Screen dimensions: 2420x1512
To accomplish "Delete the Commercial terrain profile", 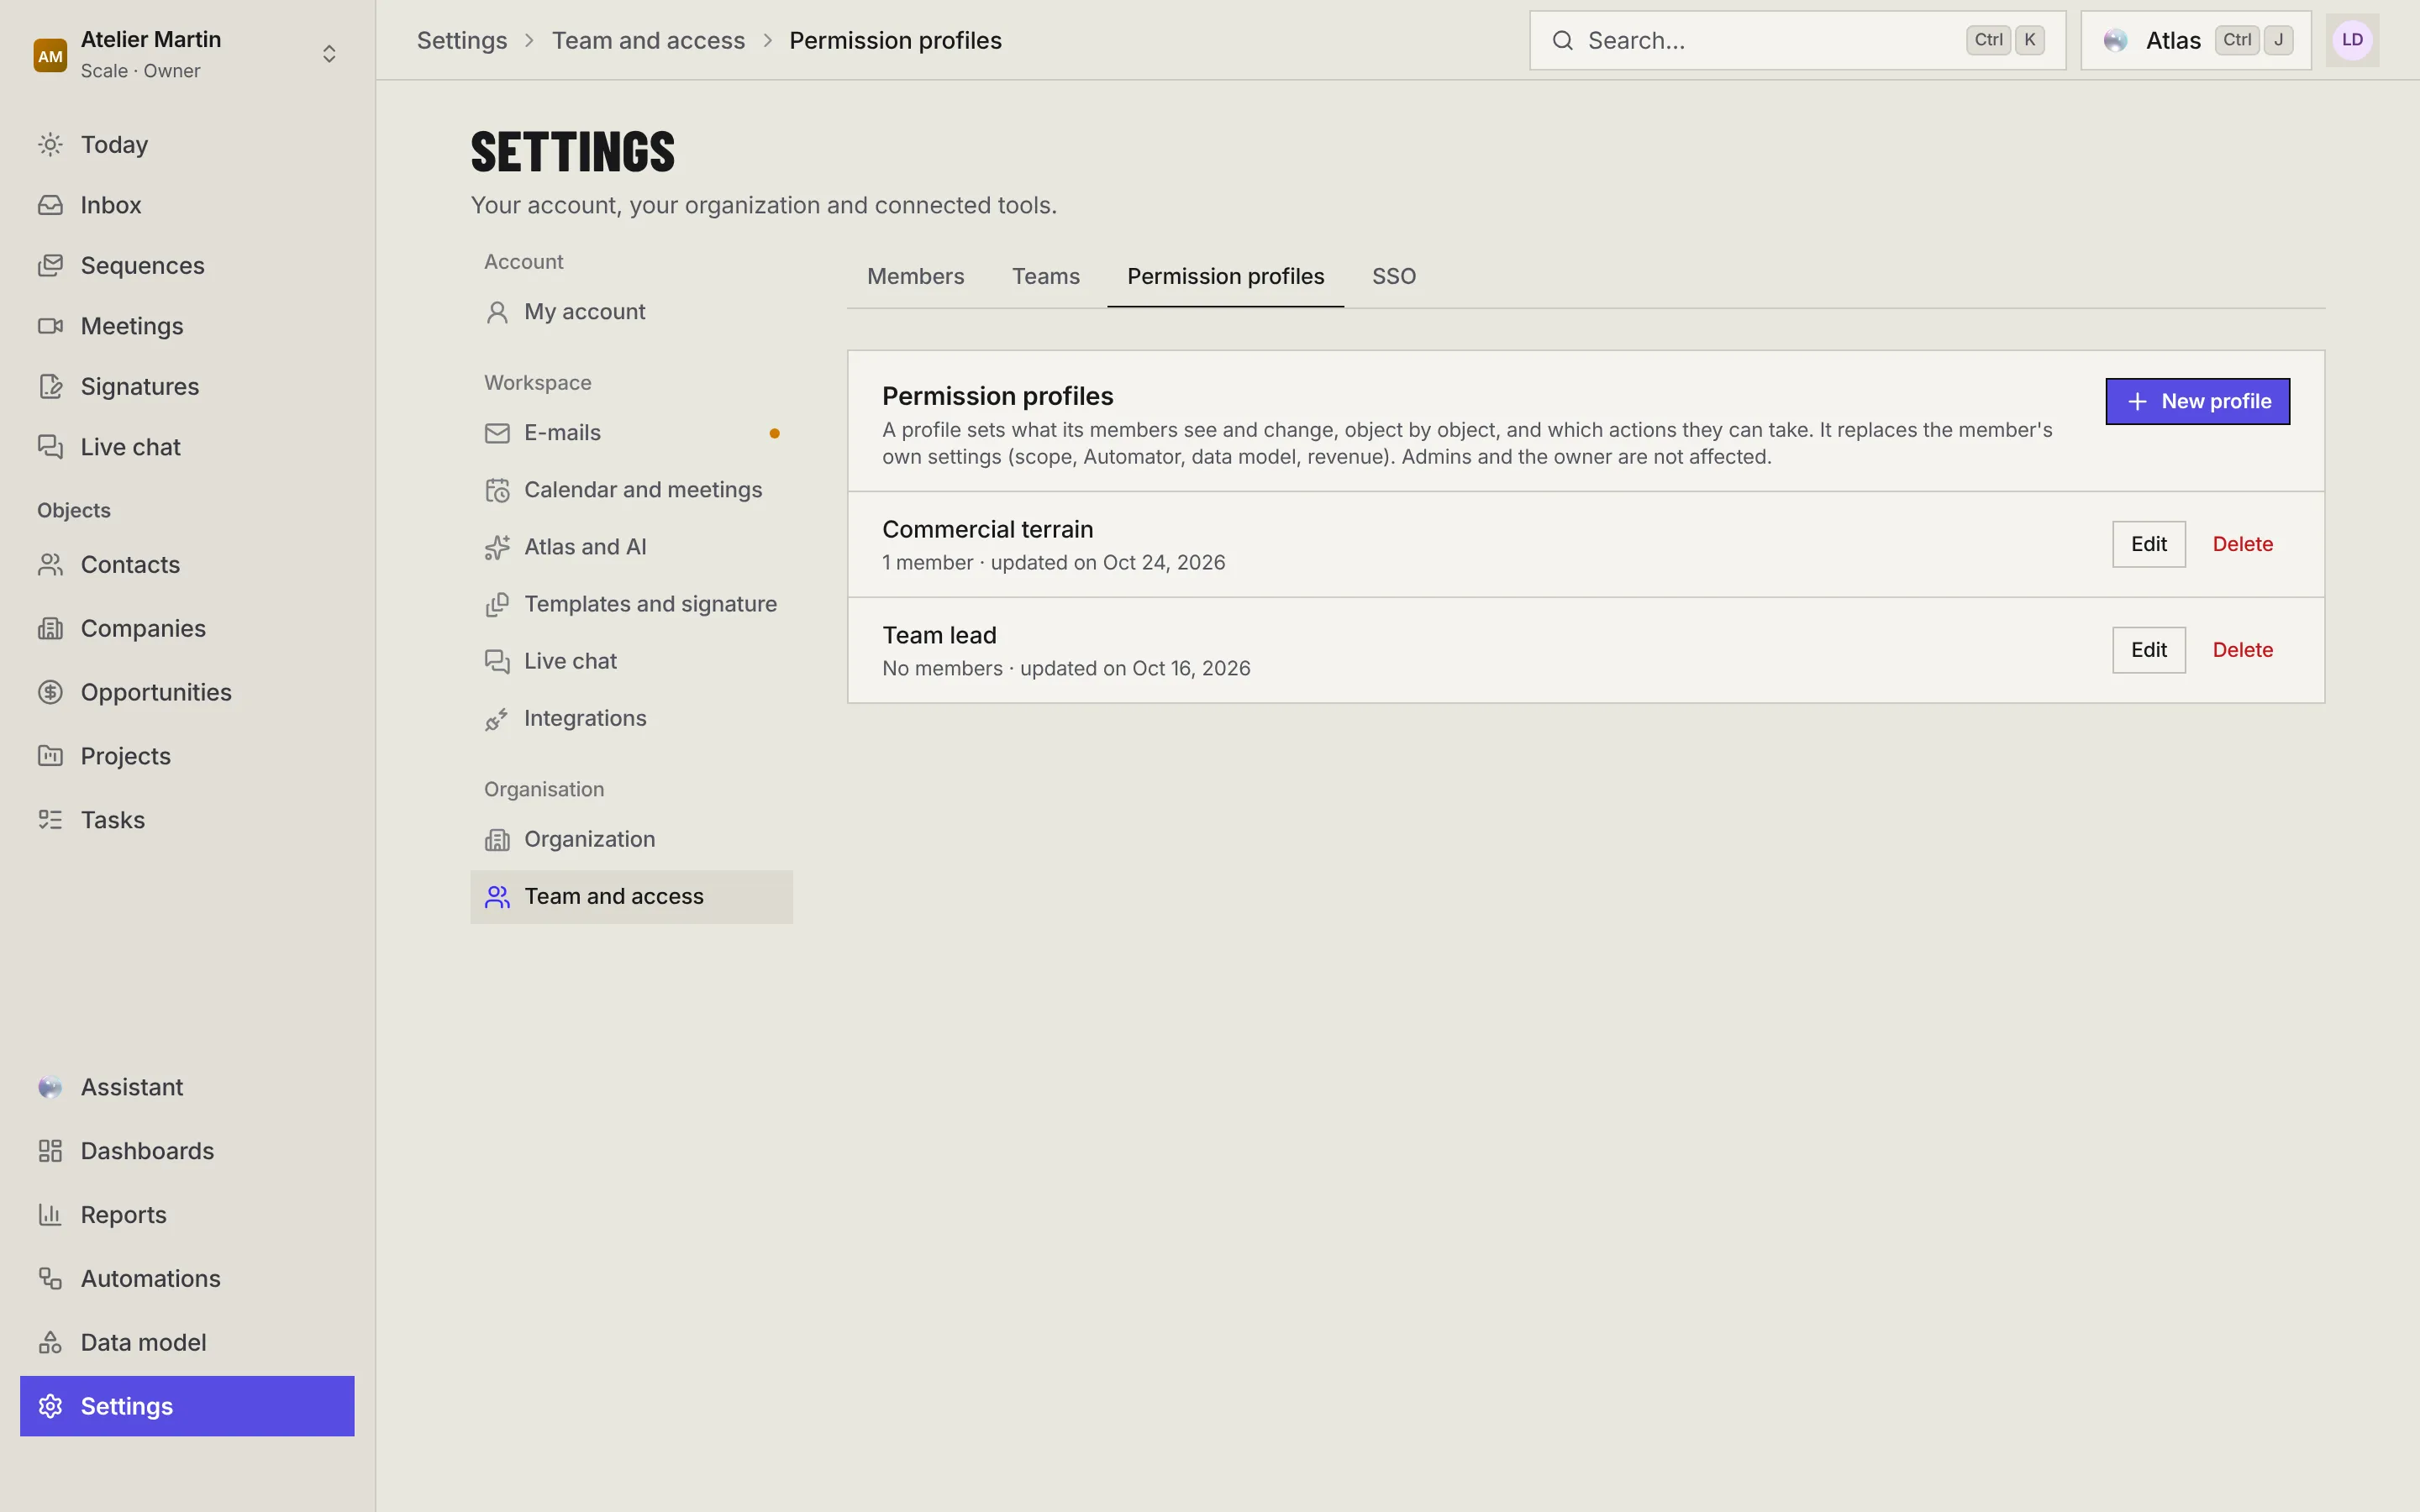I will pyautogui.click(x=2242, y=544).
